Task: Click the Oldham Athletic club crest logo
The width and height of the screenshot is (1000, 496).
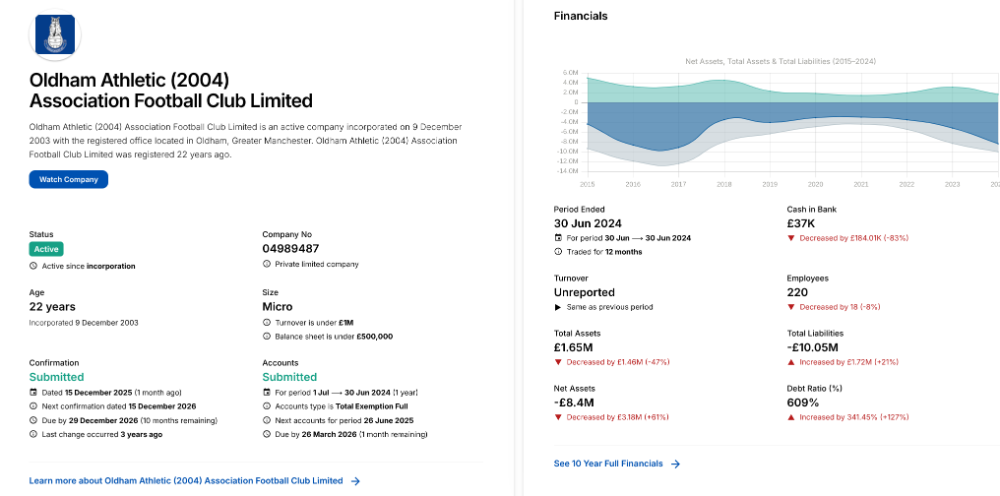Action: [55, 33]
